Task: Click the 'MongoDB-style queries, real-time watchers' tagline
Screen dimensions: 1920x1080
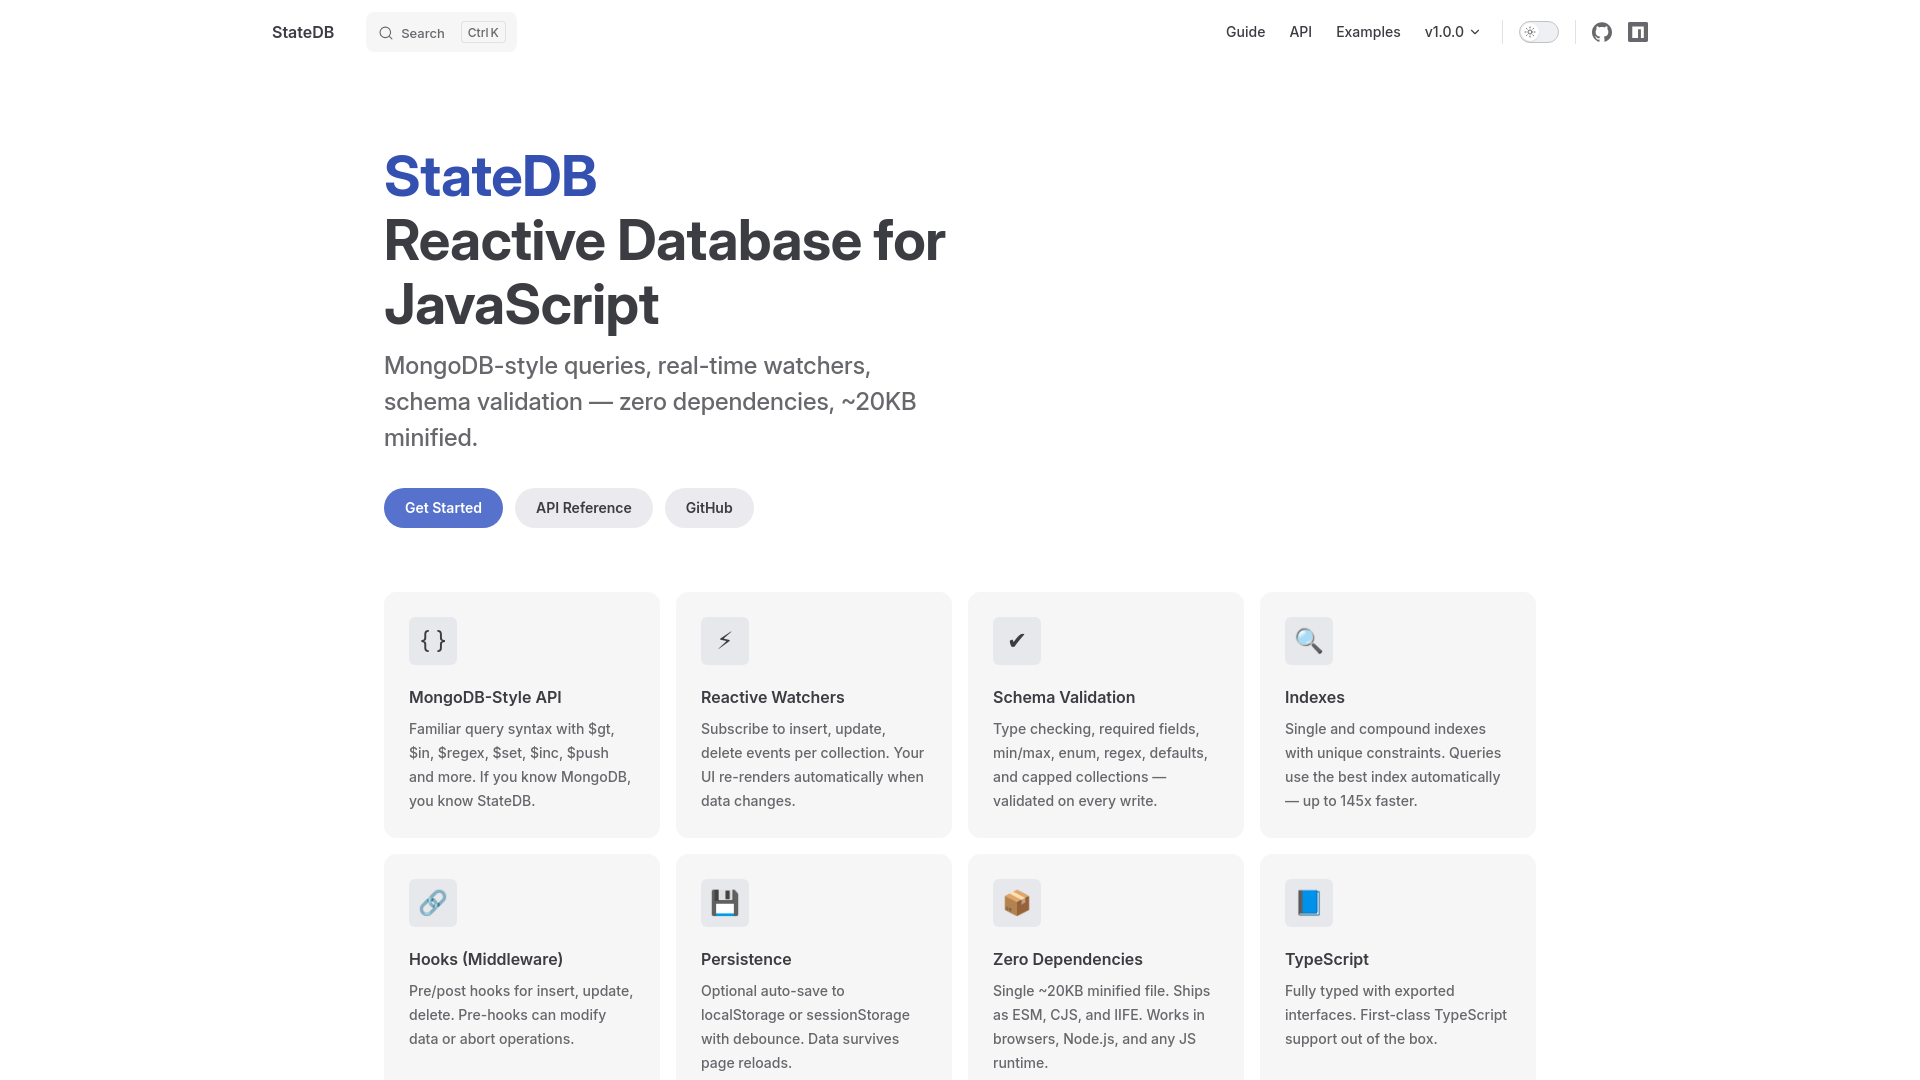Action: click(650, 401)
